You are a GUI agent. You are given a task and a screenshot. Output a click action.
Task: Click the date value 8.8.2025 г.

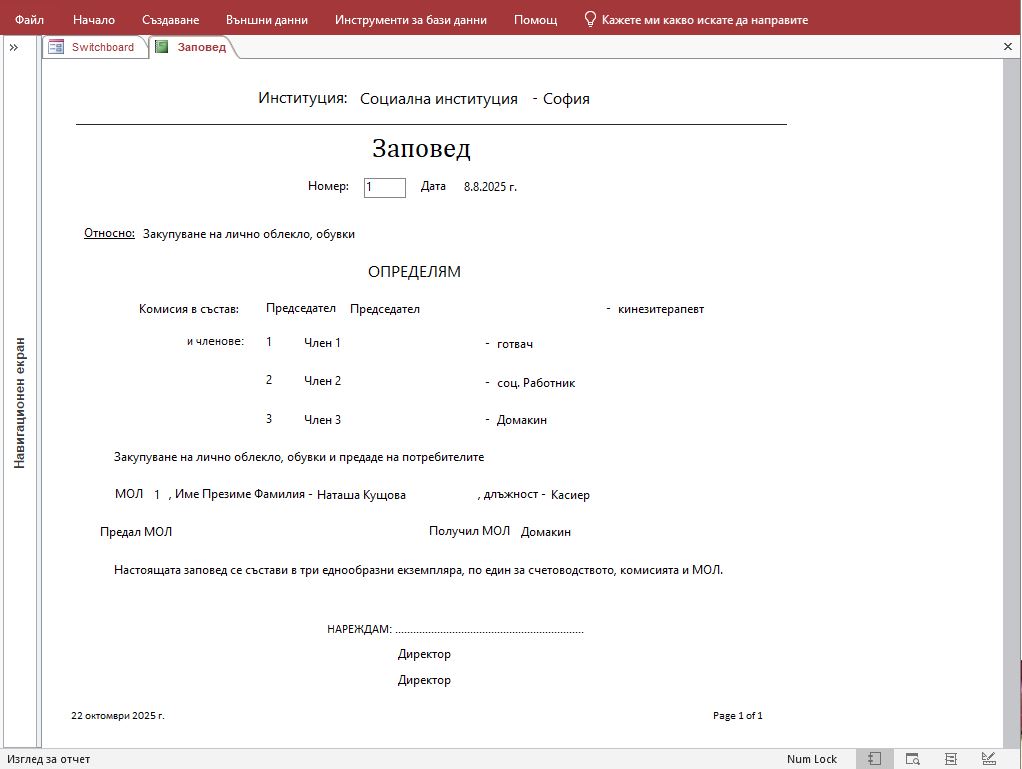point(490,187)
